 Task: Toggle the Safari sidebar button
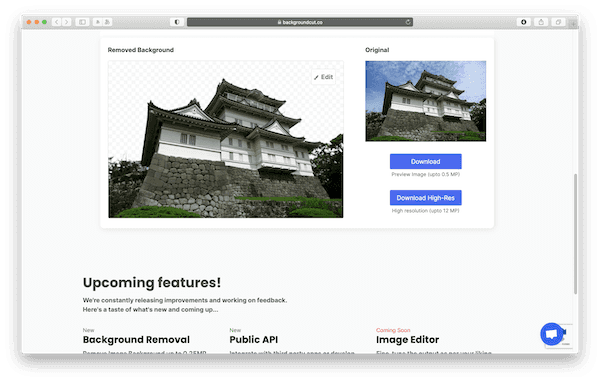click(x=82, y=22)
